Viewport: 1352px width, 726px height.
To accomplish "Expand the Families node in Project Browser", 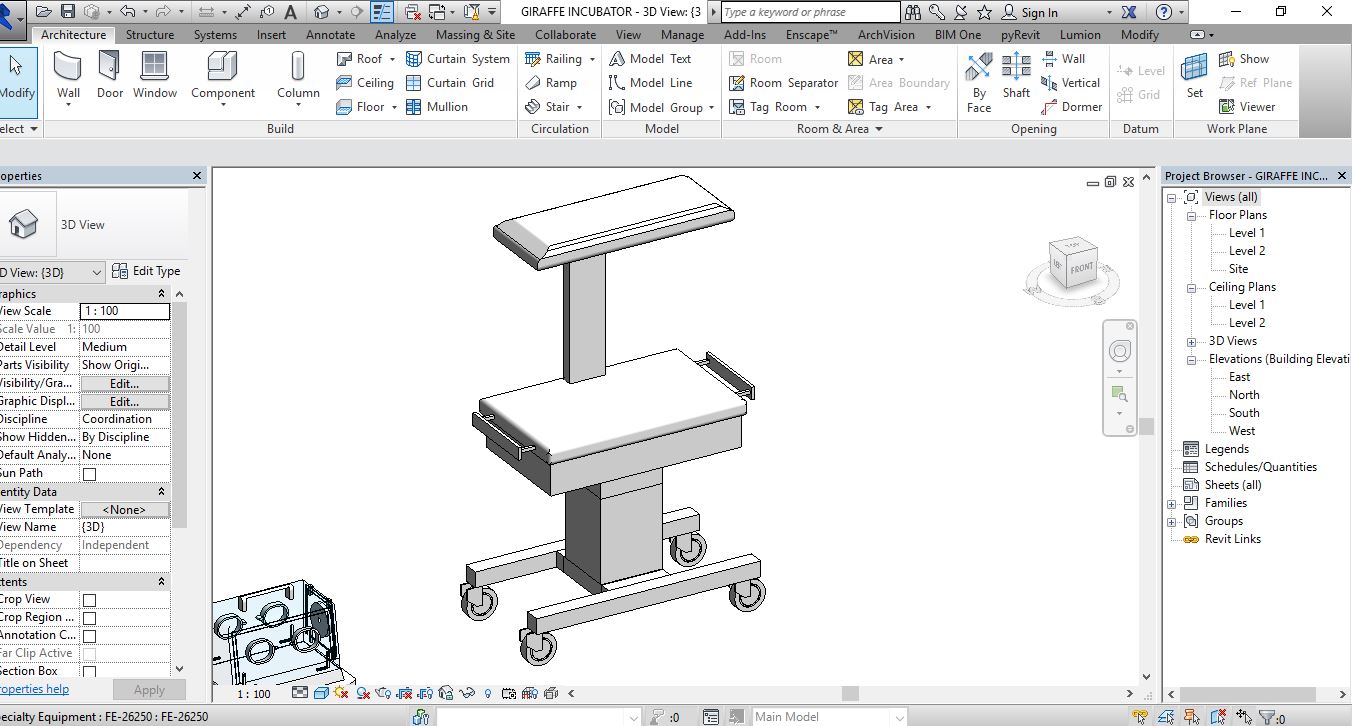I will [x=1171, y=503].
